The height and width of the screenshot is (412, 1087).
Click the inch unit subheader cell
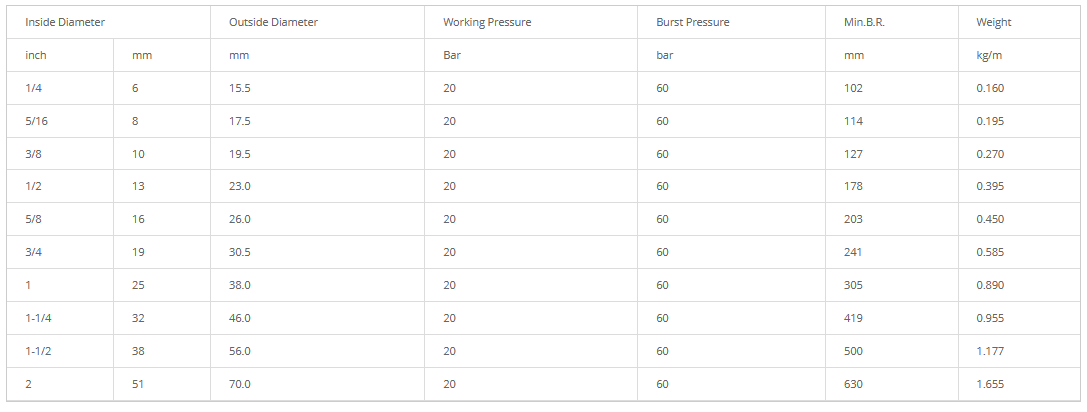tap(36, 55)
